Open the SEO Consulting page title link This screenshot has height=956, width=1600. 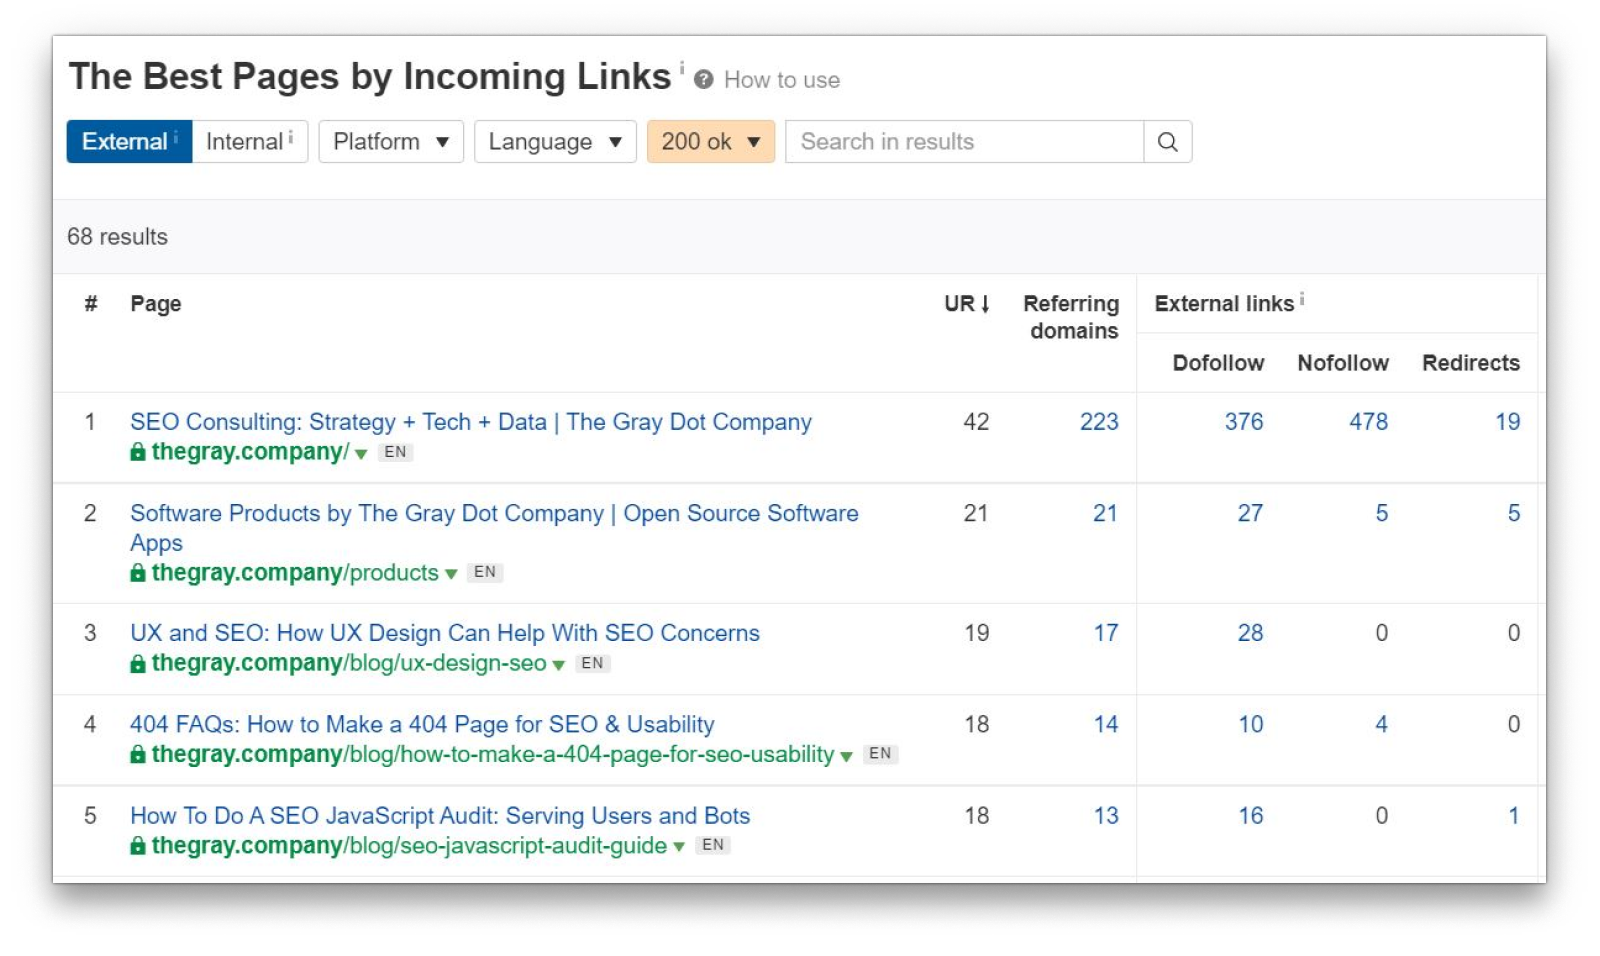(x=470, y=422)
